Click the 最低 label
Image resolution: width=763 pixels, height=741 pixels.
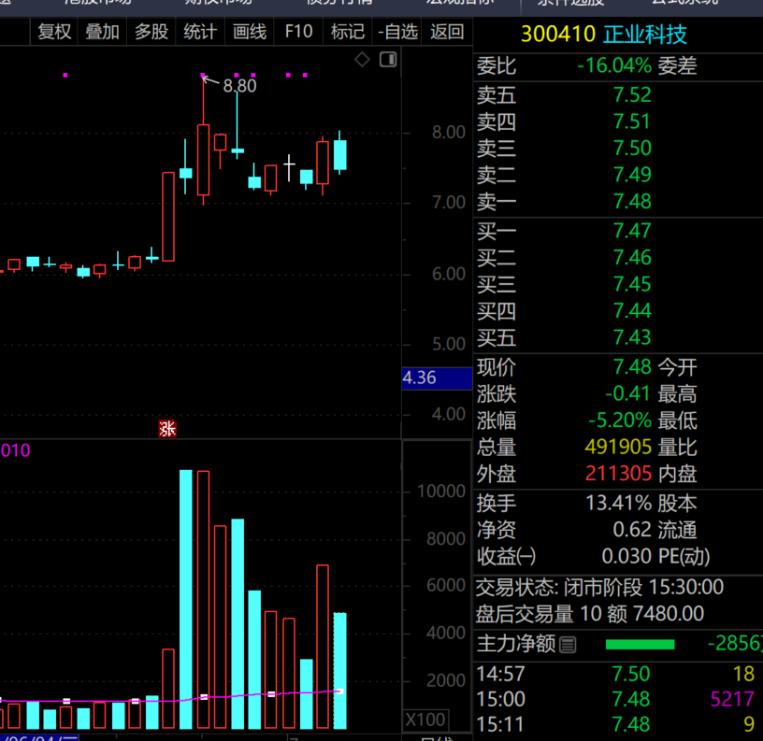click(677, 420)
